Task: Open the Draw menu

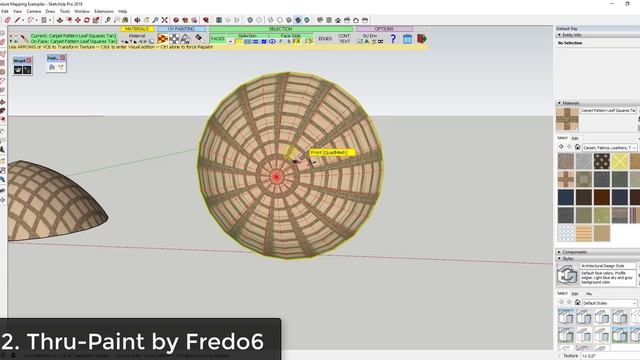Action: pos(50,11)
